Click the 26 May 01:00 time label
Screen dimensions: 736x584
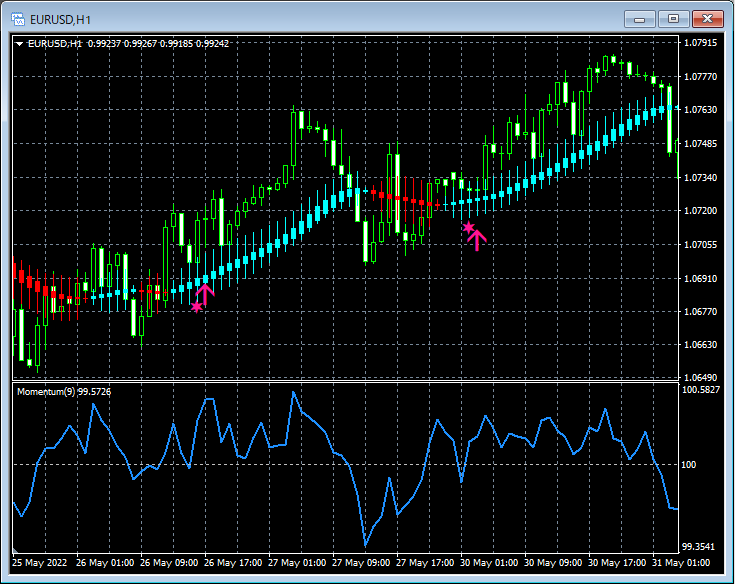pos(105,562)
